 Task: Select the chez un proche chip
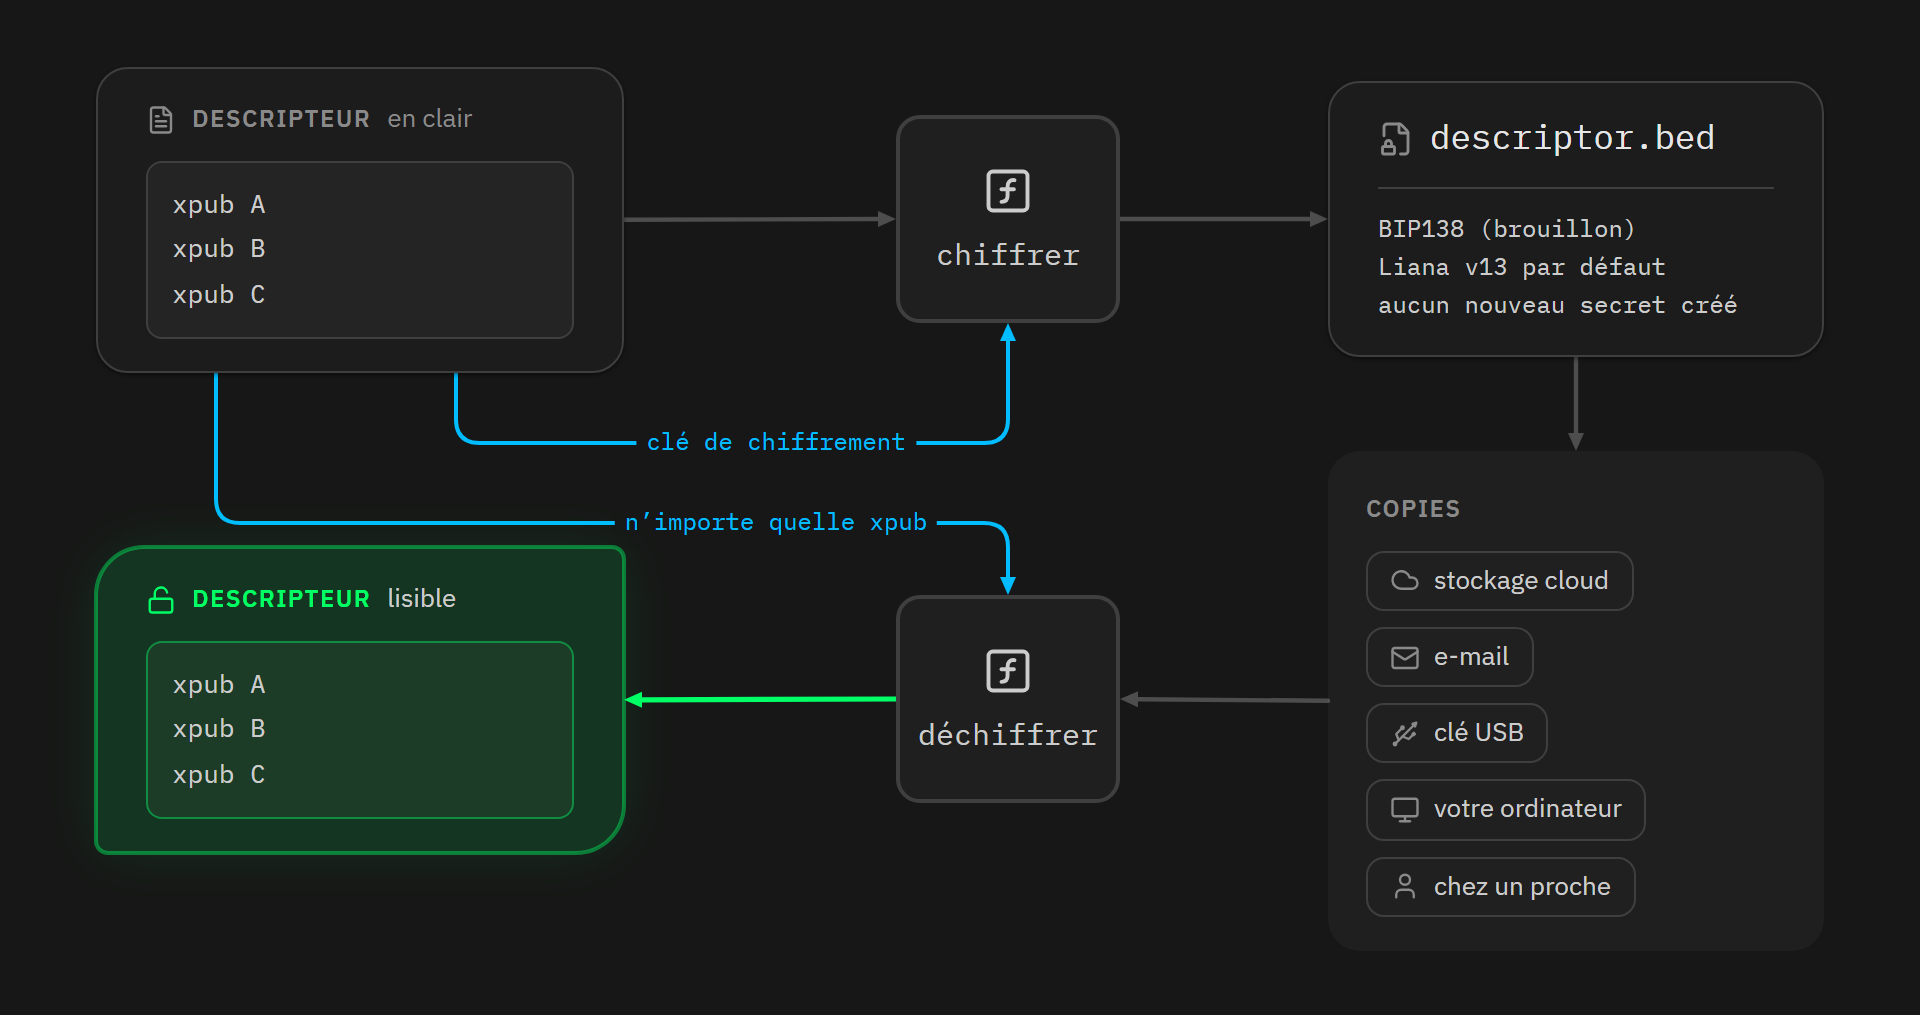(1501, 887)
